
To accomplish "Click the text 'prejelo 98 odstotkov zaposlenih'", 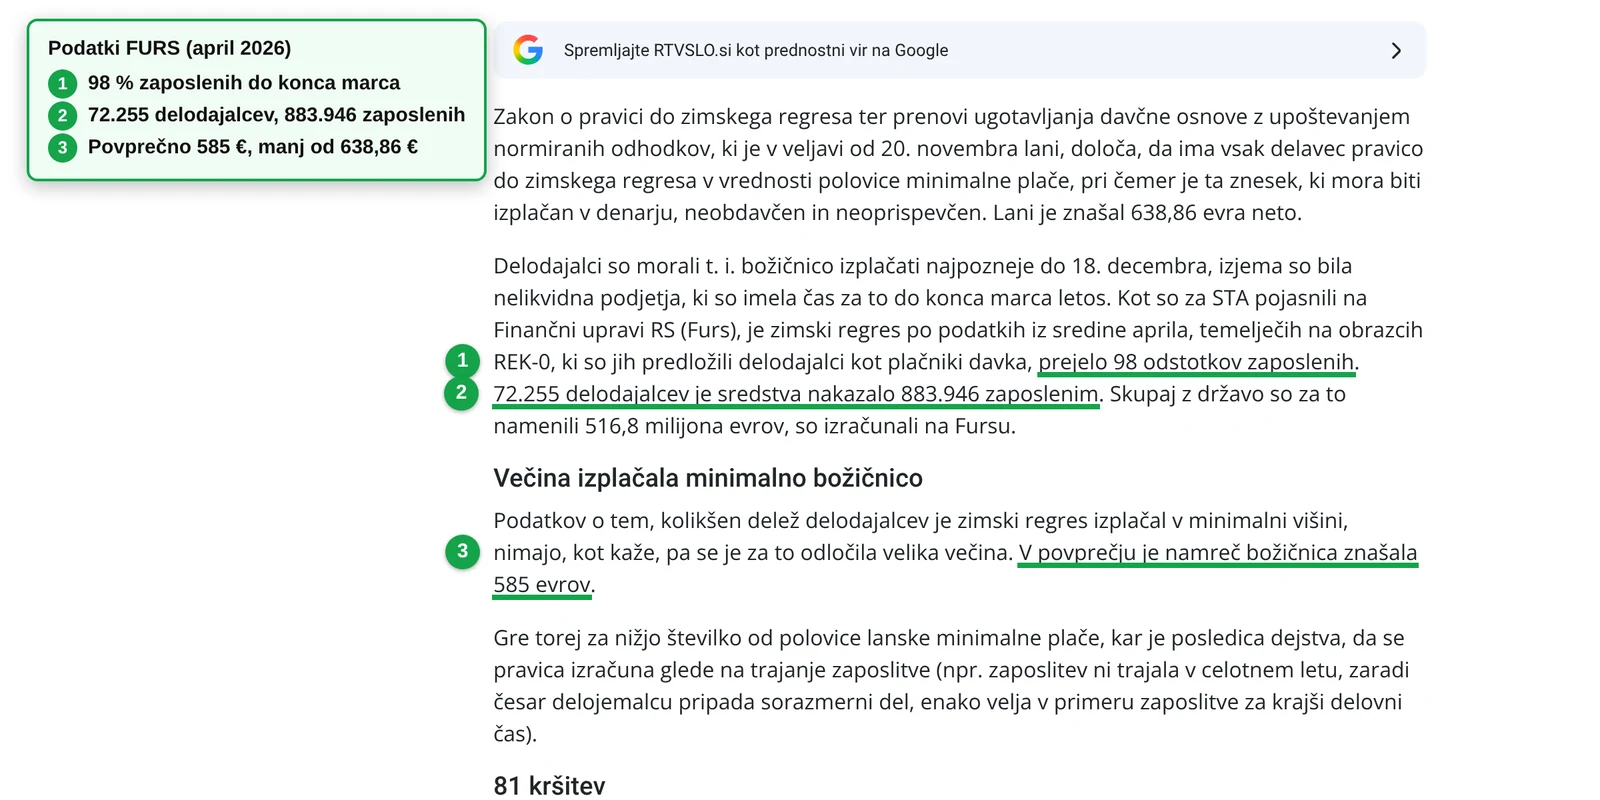I will pos(1196,362).
